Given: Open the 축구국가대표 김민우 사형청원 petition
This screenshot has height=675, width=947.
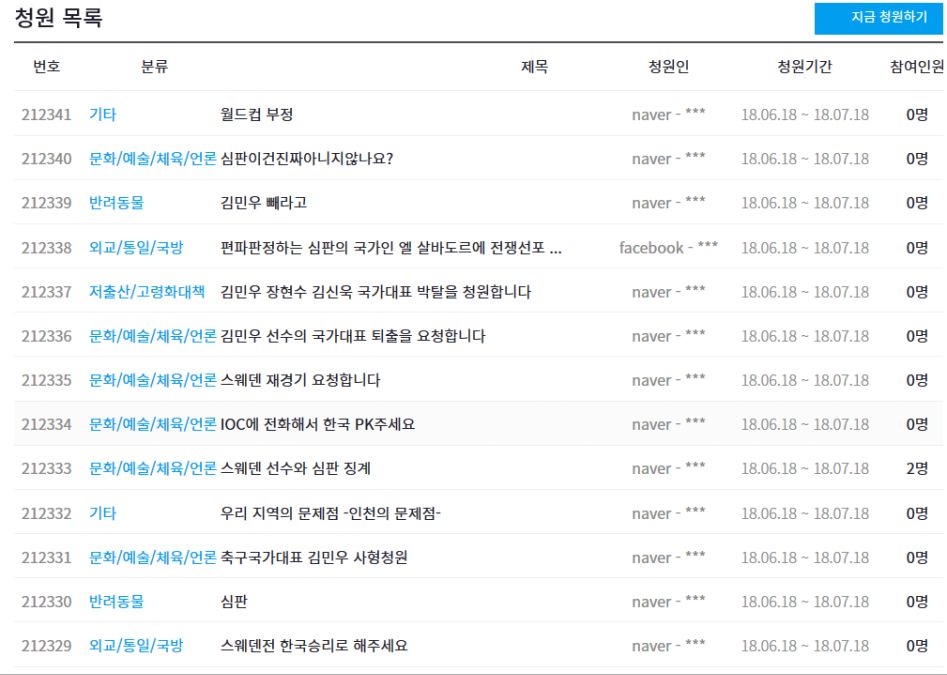Looking at the screenshot, I should 313,557.
